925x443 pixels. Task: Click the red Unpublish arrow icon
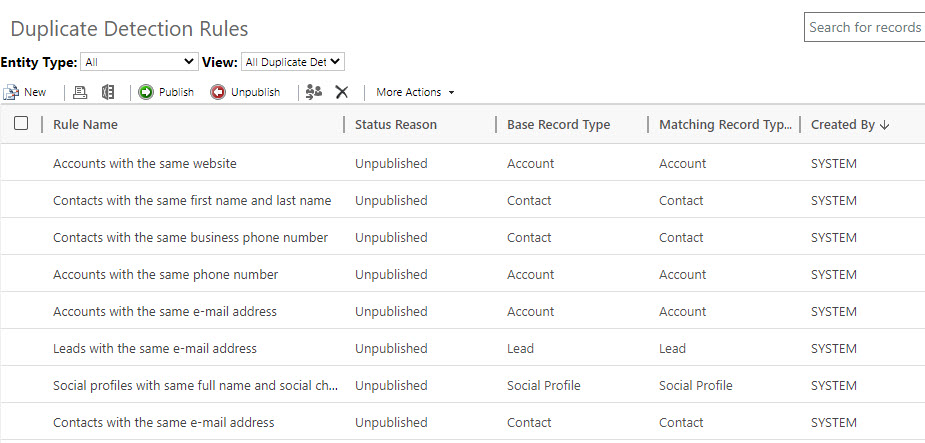tap(218, 92)
